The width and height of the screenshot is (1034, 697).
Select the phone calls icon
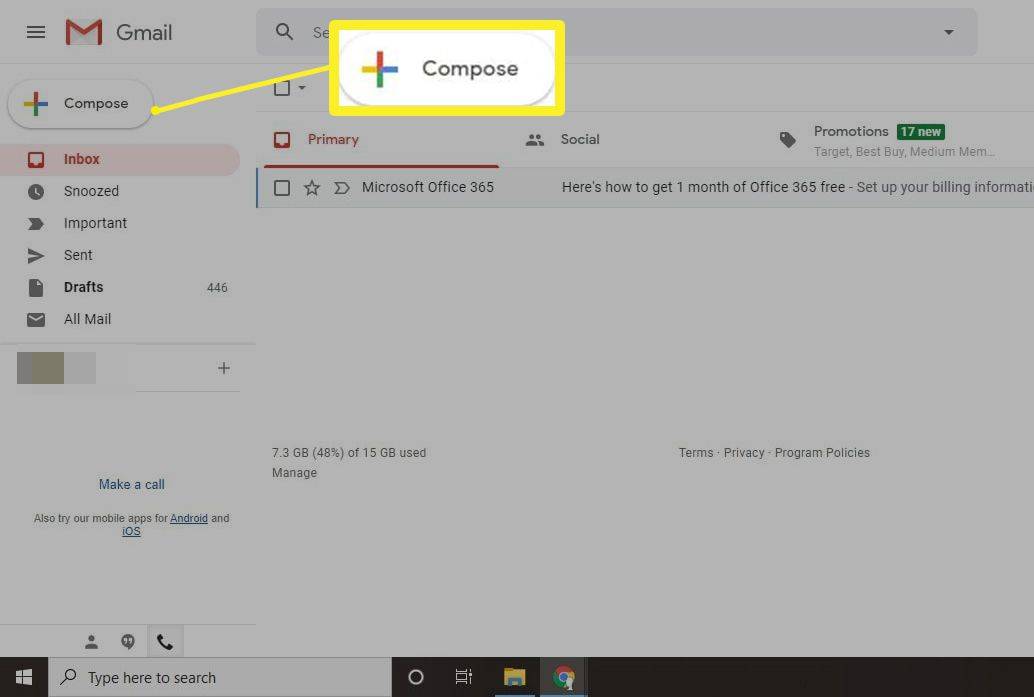point(165,642)
